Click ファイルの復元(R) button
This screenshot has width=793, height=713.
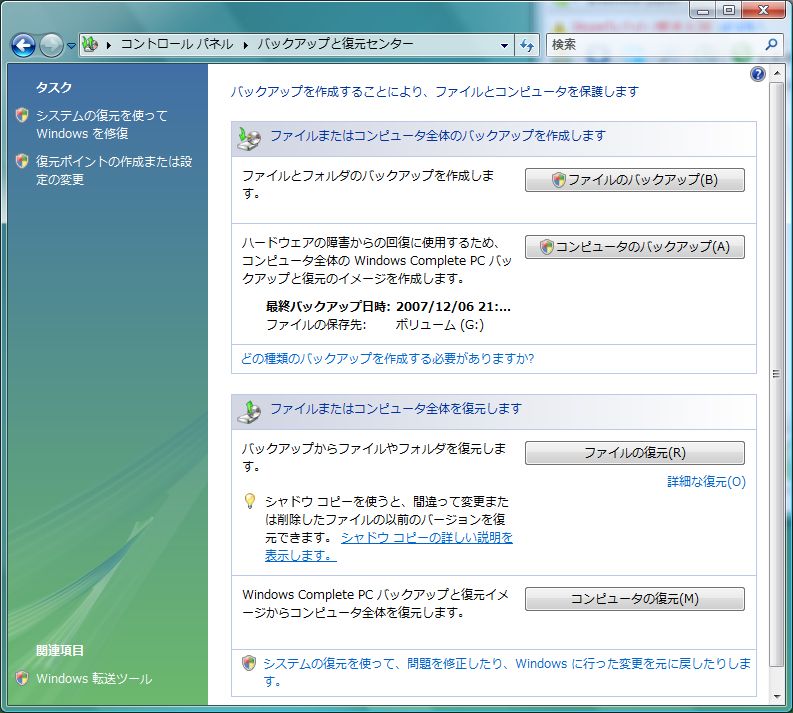pyautogui.click(x=635, y=453)
